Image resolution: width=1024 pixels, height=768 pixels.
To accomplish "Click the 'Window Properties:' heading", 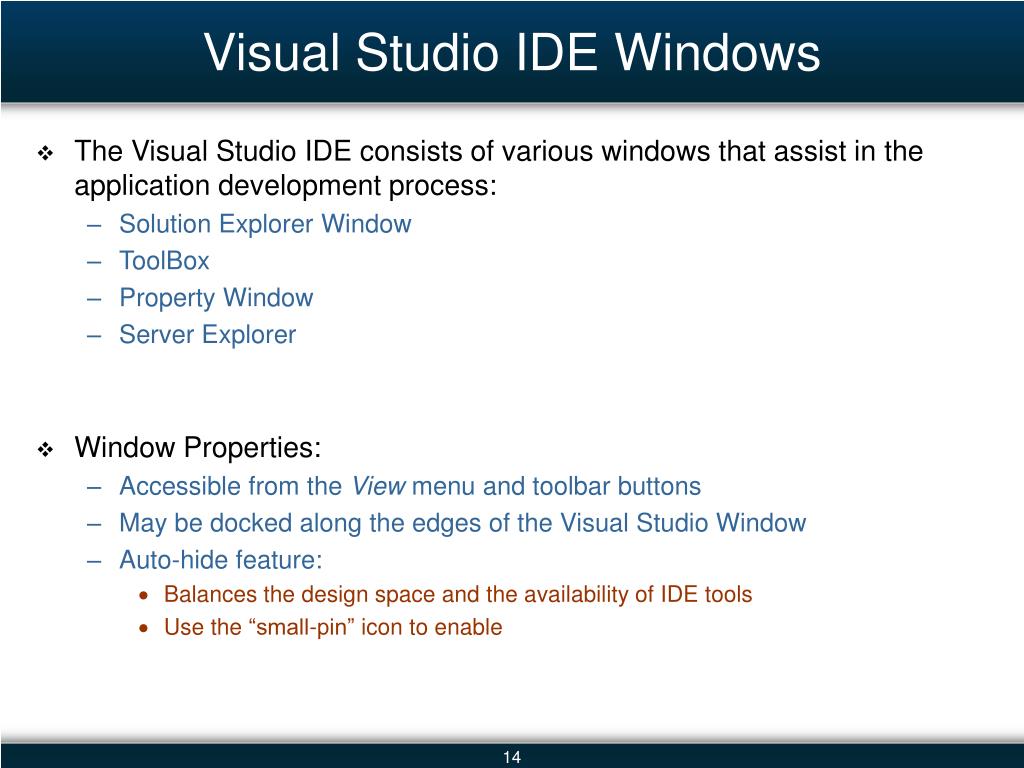I will tap(198, 448).
